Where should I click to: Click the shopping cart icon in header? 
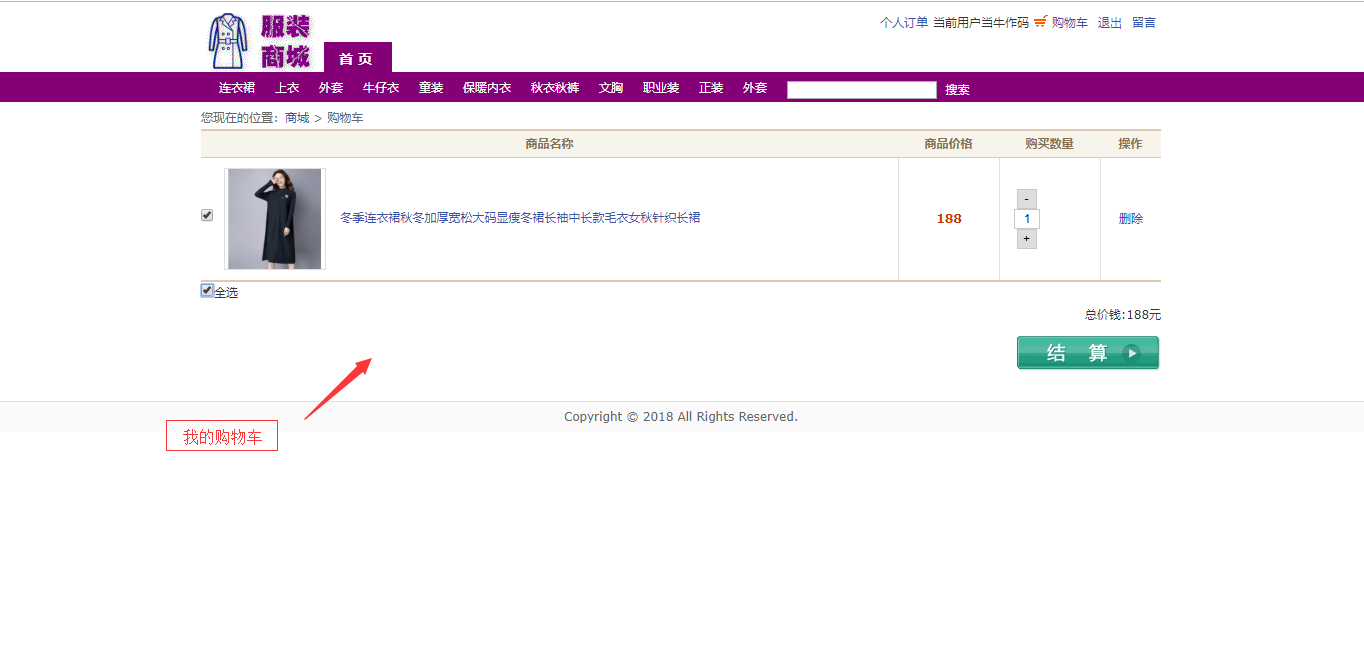(1040, 21)
